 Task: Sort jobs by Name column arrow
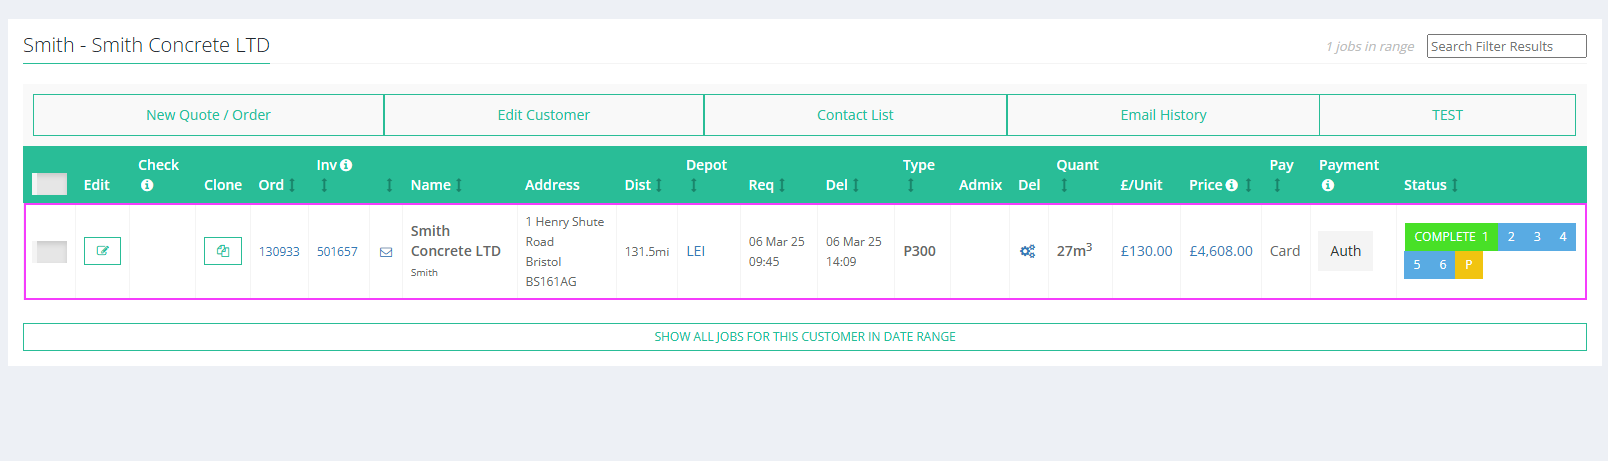[459, 185]
